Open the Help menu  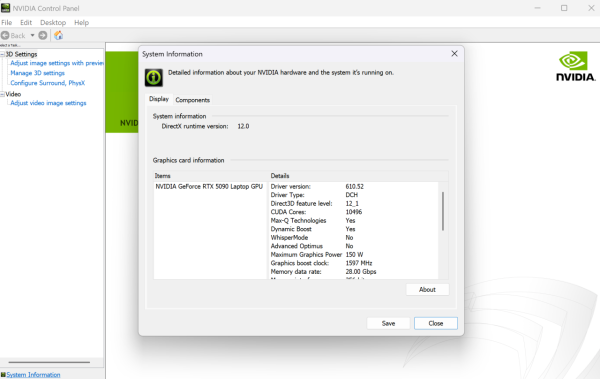point(82,23)
